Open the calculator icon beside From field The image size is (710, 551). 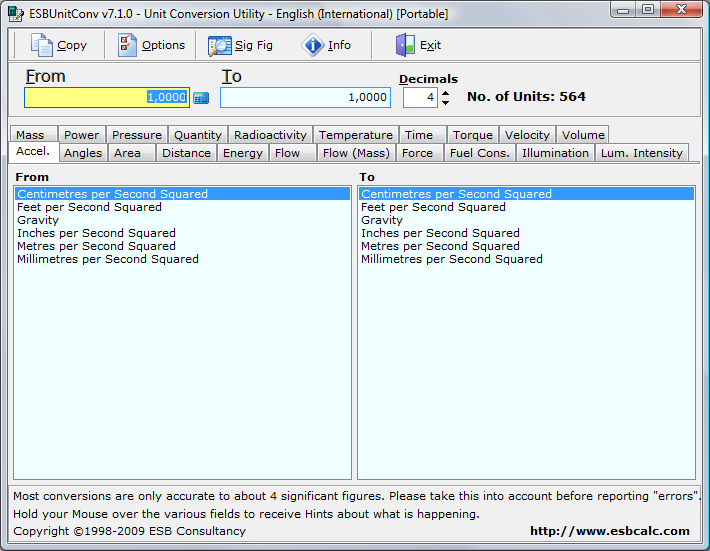tap(201, 97)
